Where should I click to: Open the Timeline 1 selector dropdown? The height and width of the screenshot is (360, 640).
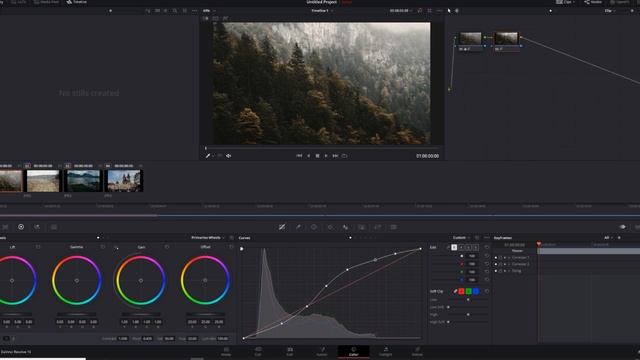pyautogui.click(x=322, y=11)
